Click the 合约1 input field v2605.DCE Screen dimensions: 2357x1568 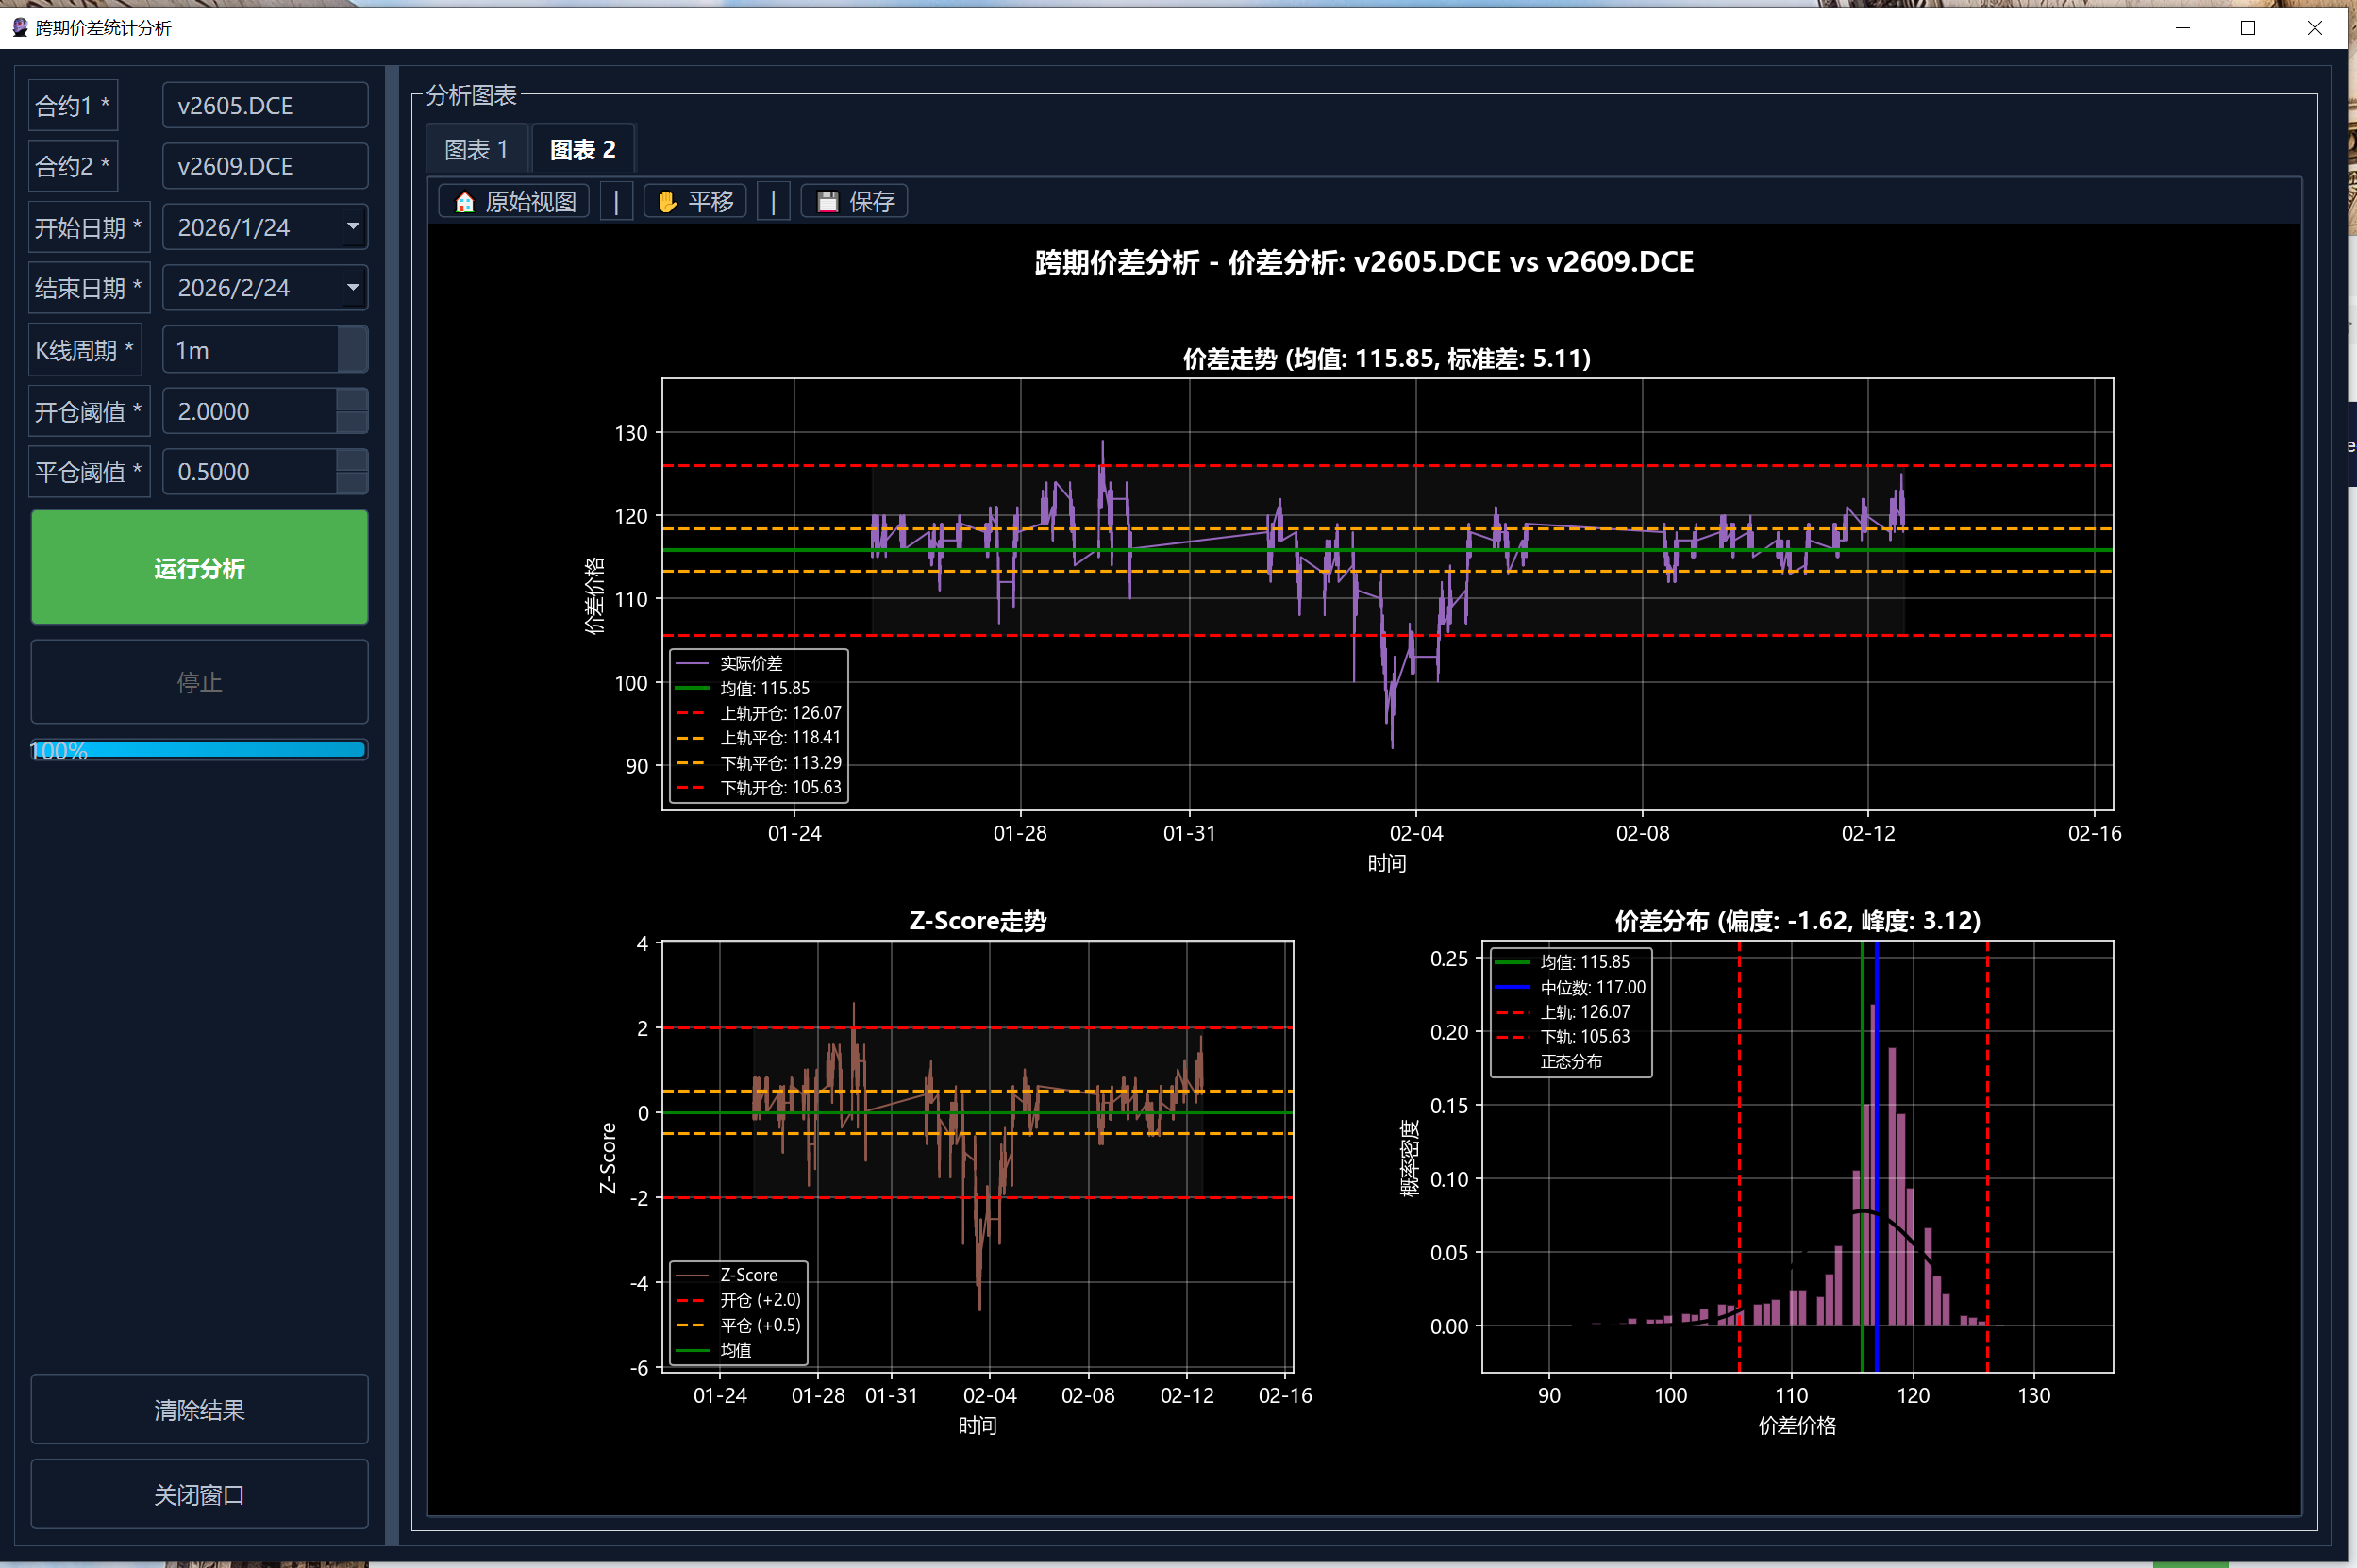click(264, 106)
